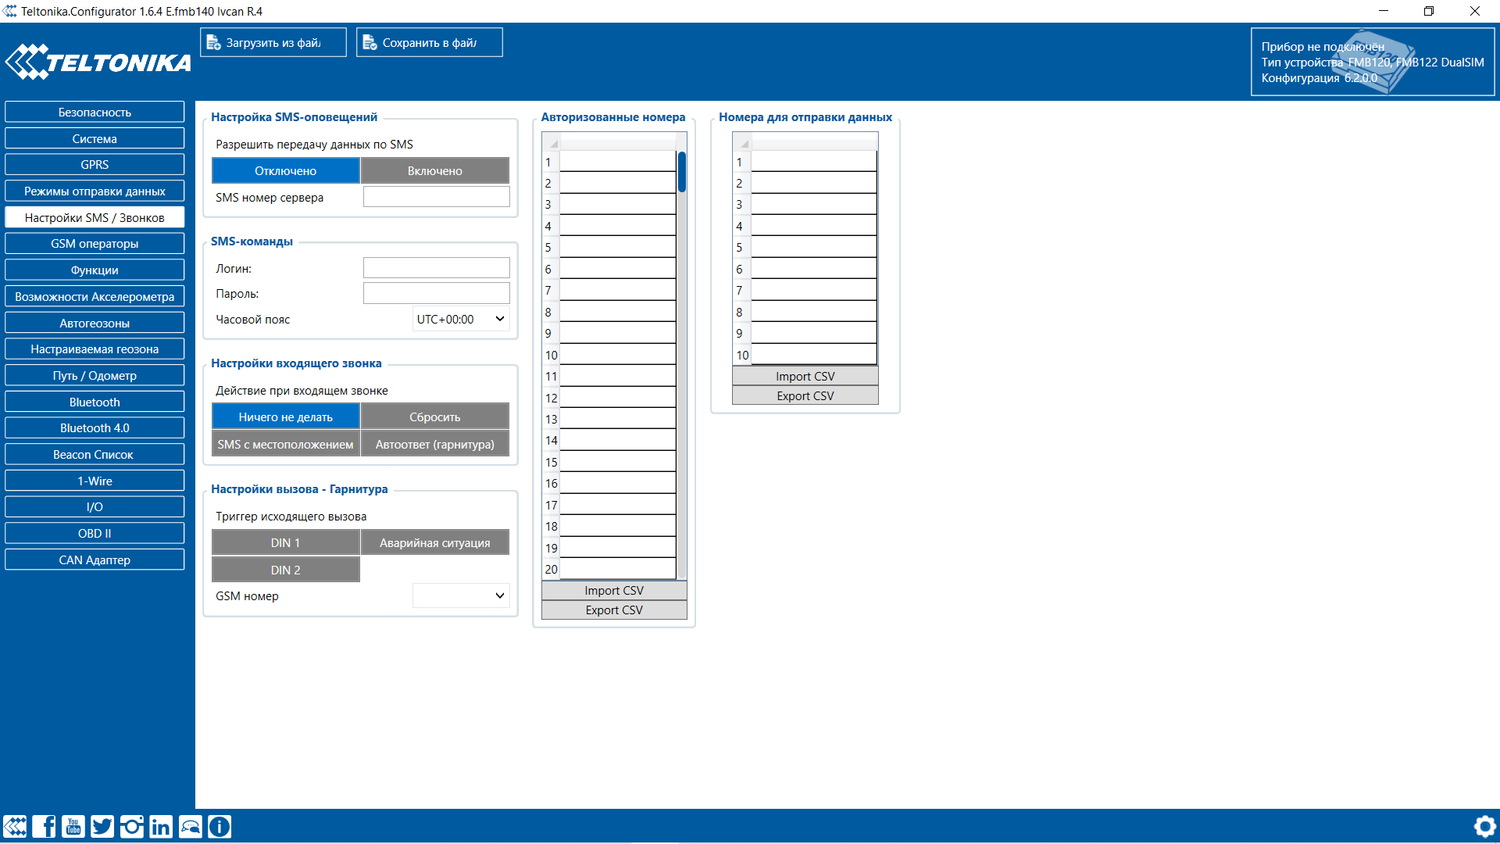
Task: Toggle Аварийная ситуация call trigger
Action: [435, 542]
